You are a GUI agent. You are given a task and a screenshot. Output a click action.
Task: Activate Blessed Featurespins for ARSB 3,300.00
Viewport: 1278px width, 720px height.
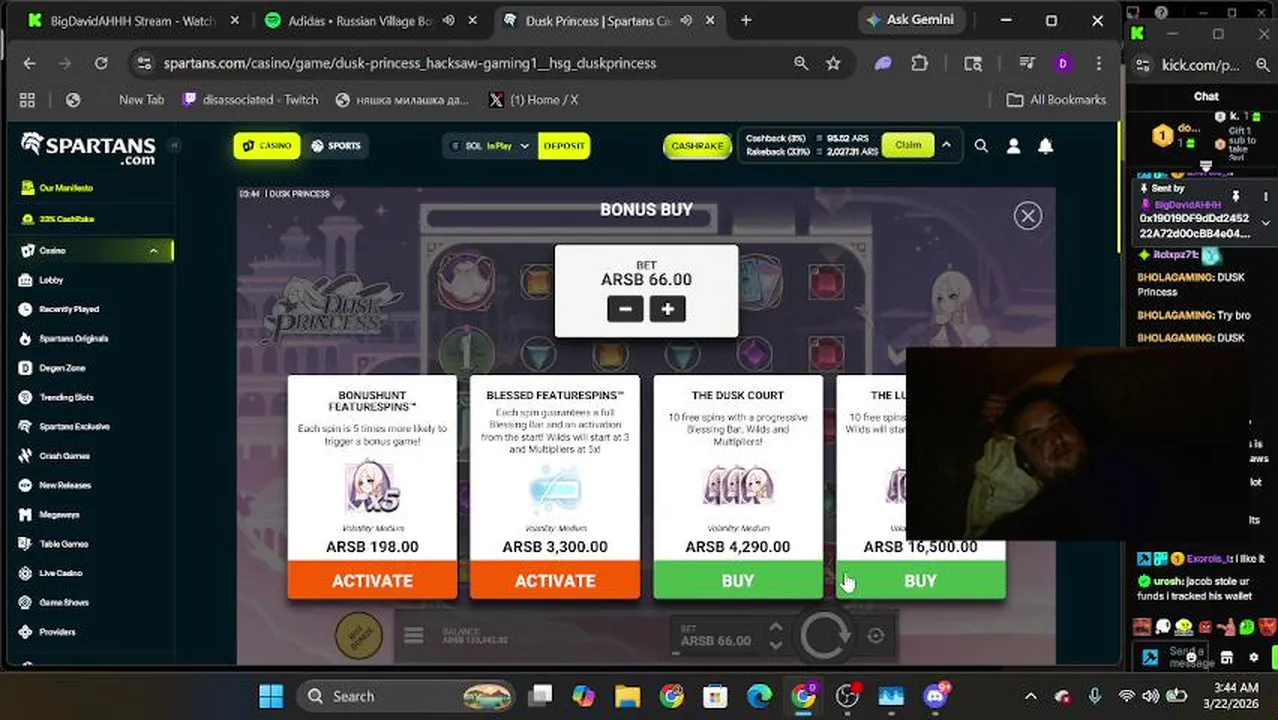[555, 580]
